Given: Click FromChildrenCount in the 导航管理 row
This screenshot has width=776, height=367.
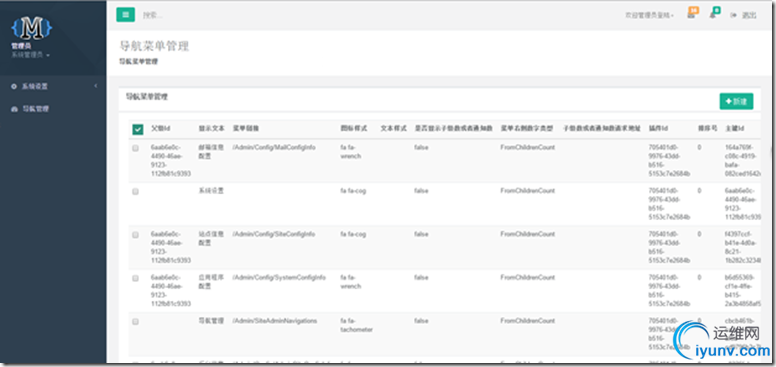Looking at the screenshot, I should (x=528, y=321).
